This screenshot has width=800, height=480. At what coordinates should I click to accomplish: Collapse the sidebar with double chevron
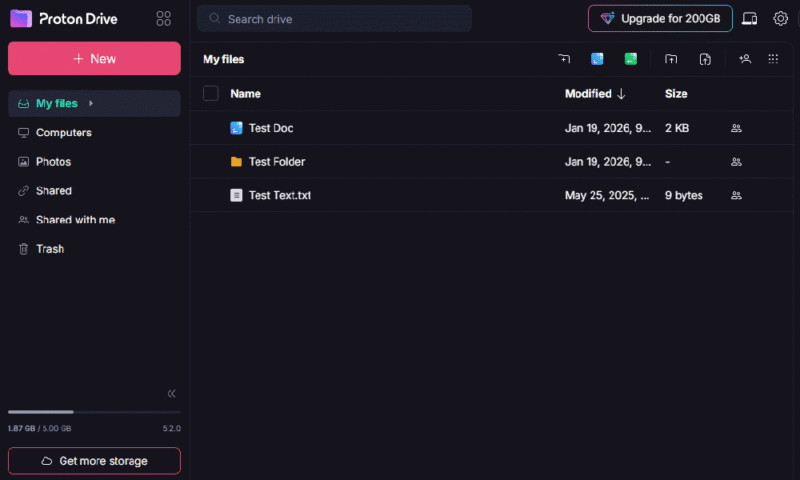tap(171, 393)
